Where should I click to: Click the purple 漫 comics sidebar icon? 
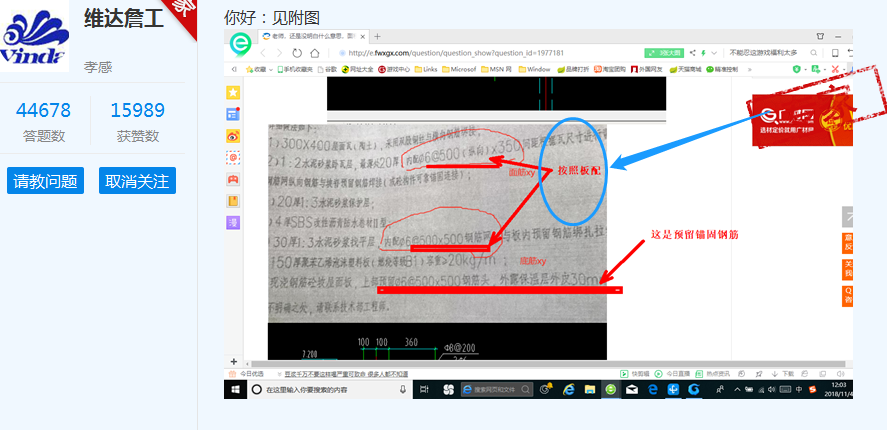tap(233, 222)
